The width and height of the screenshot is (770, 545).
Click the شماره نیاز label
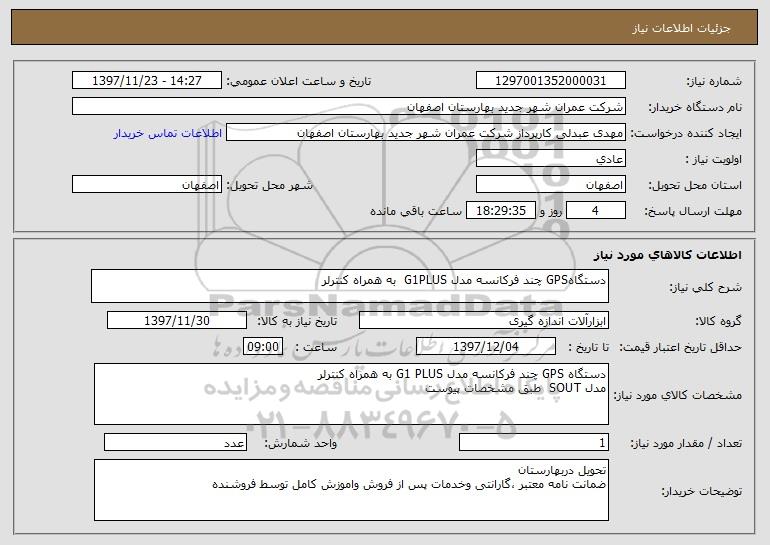(x=714, y=82)
